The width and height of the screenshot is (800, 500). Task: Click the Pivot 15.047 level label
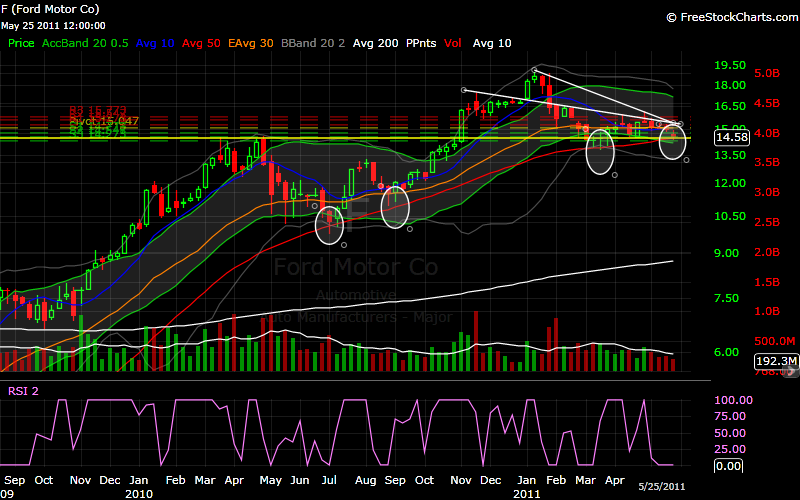104,121
